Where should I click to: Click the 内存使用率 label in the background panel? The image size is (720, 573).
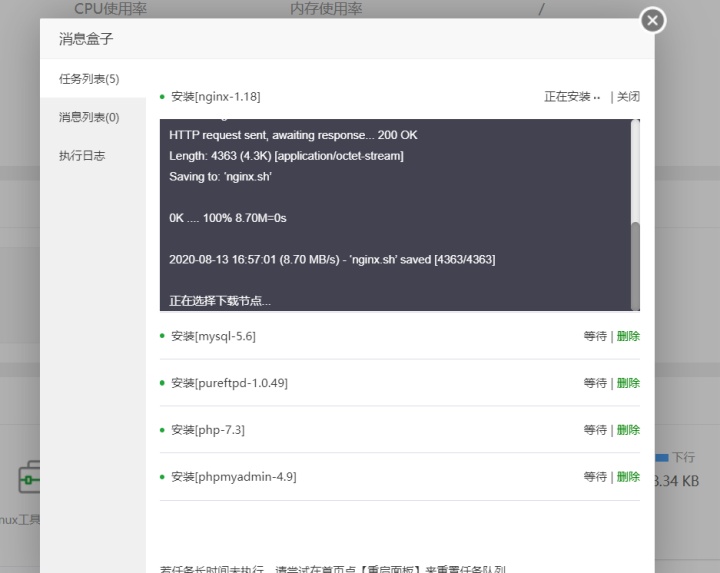pos(326,8)
